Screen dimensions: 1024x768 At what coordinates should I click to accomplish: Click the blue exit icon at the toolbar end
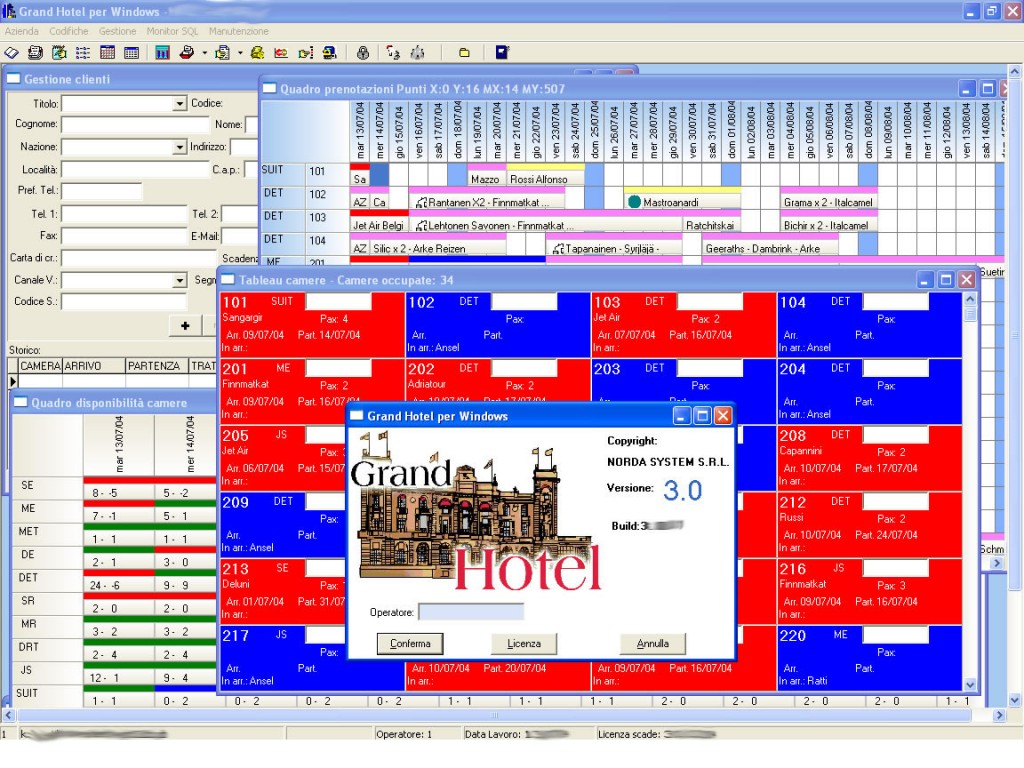point(501,52)
